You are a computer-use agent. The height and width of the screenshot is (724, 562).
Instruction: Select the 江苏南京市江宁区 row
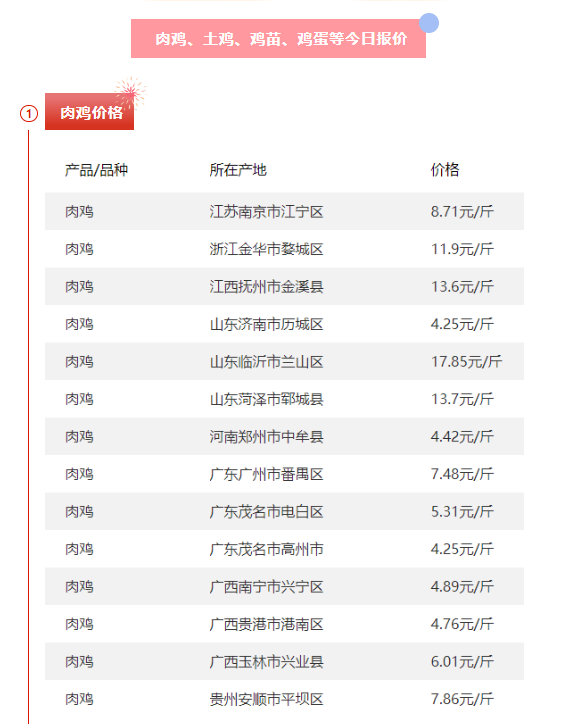point(284,211)
